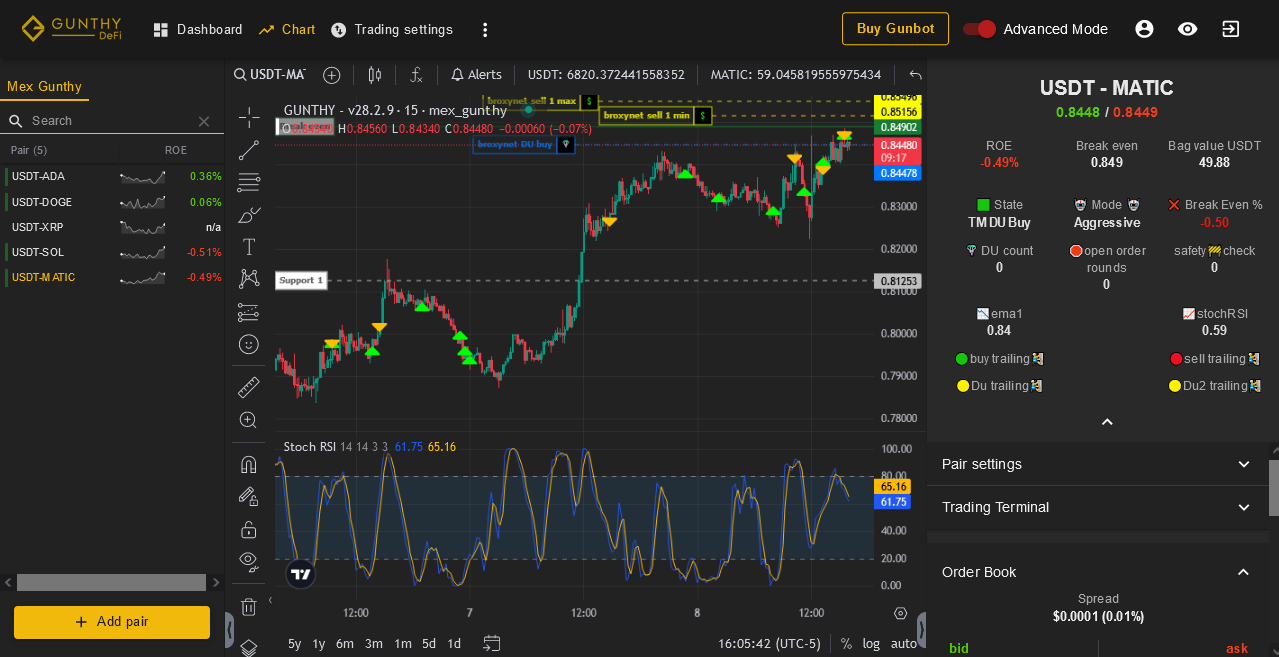Toggle log scale on the chart

click(872, 643)
